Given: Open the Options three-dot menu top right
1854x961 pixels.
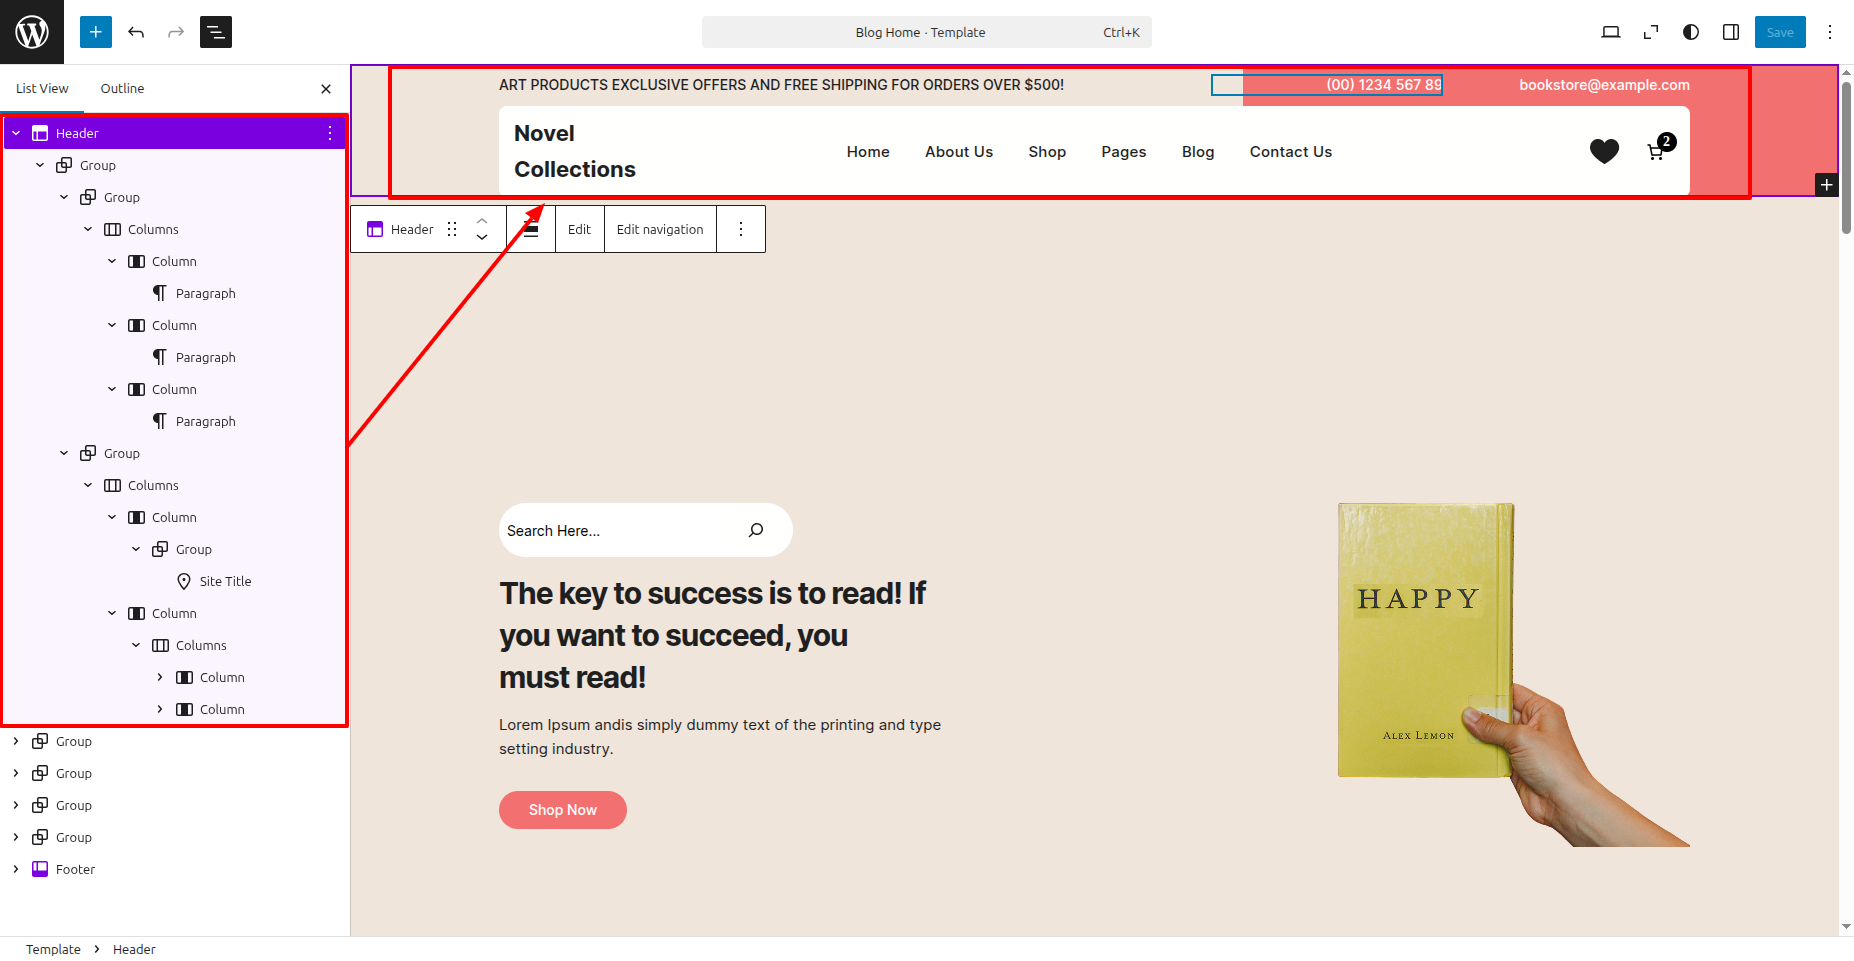Looking at the screenshot, I should tap(1830, 32).
